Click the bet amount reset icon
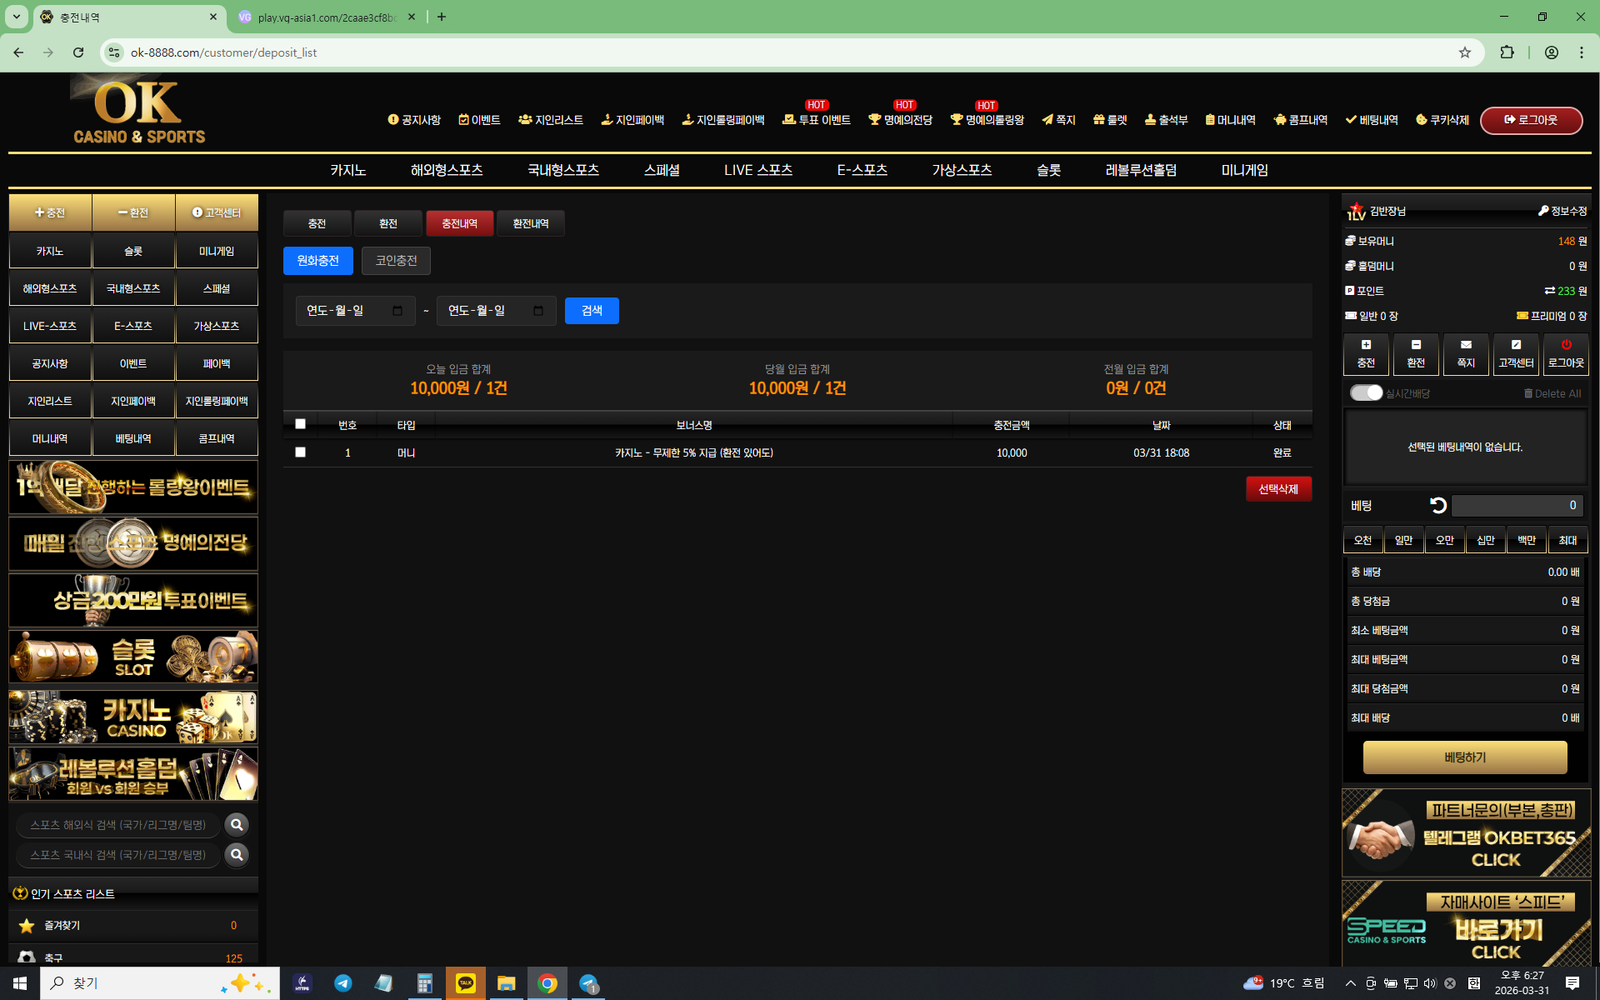This screenshot has height=1000, width=1600. 1438,506
